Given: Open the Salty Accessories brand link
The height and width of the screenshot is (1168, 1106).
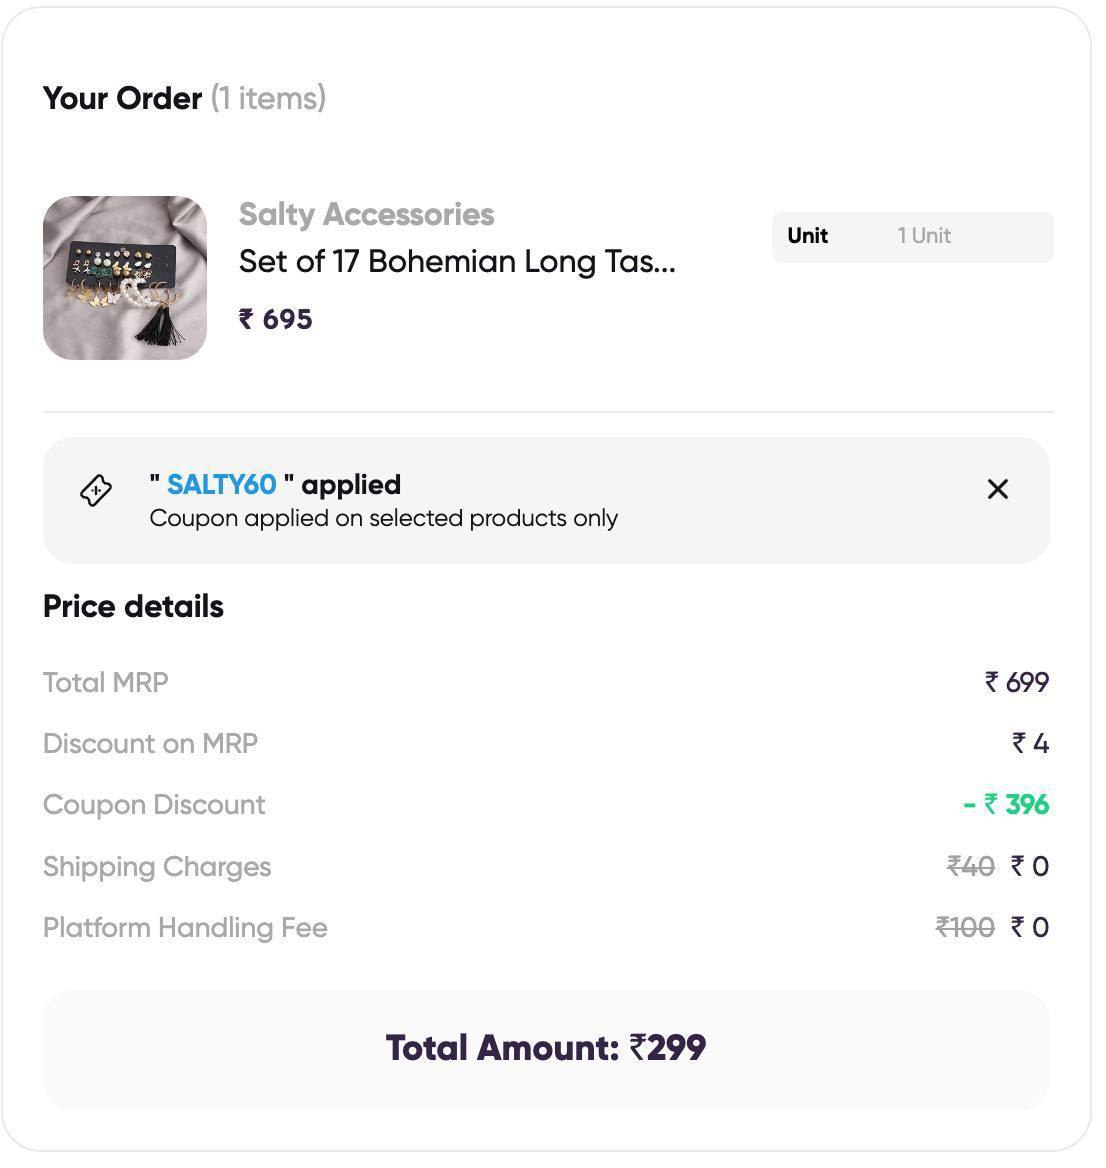Looking at the screenshot, I should (x=366, y=215).
